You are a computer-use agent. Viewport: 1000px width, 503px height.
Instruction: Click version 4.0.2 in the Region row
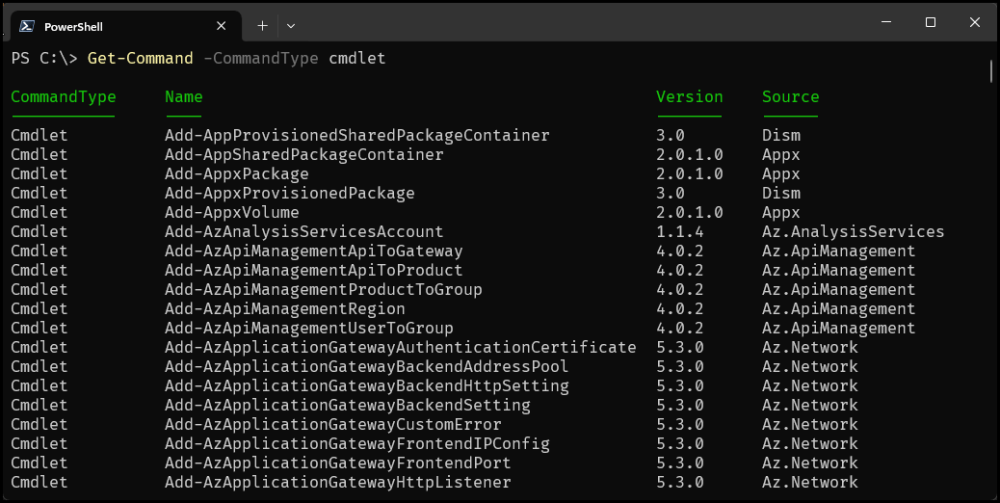[x=680, y=309]
